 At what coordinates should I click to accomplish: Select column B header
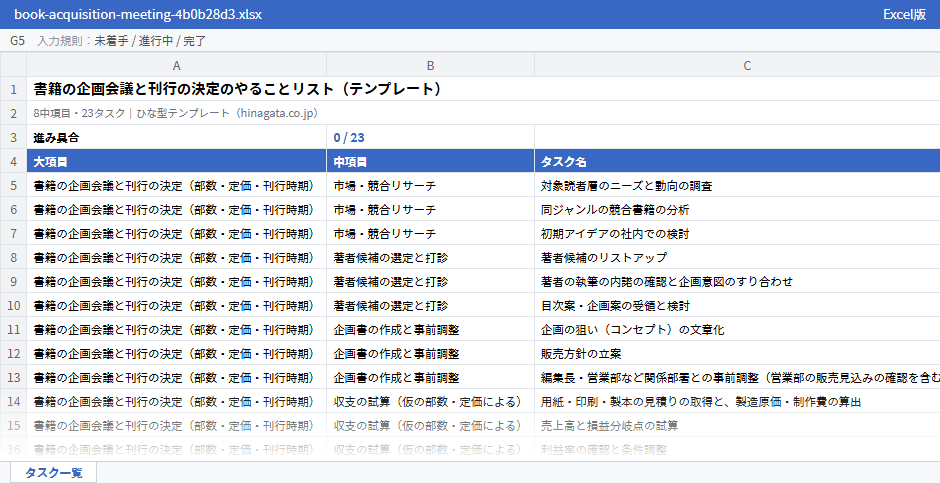(x=430, y=65)
